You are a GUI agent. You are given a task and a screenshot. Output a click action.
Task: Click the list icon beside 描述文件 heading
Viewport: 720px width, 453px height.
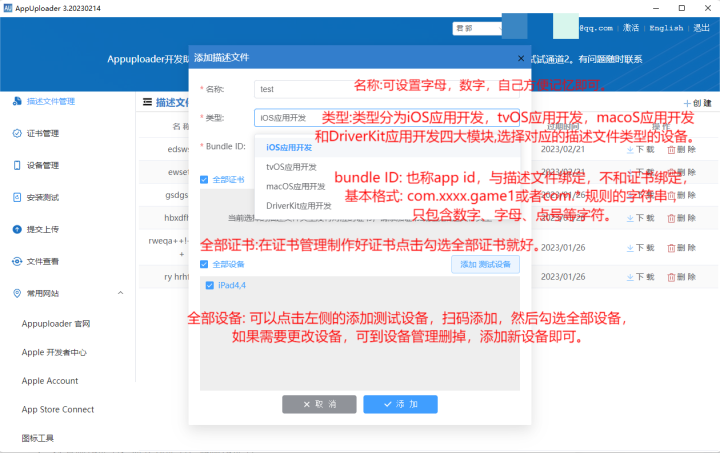coord(147,102)
